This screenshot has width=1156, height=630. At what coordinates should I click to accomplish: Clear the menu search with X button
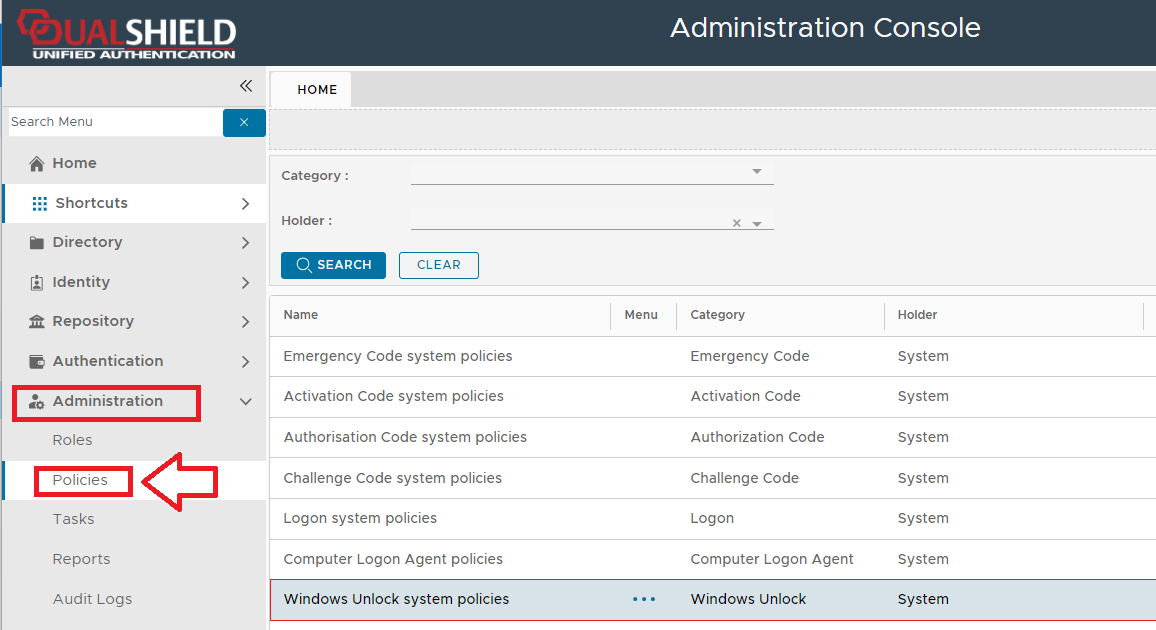pos(244,122)
